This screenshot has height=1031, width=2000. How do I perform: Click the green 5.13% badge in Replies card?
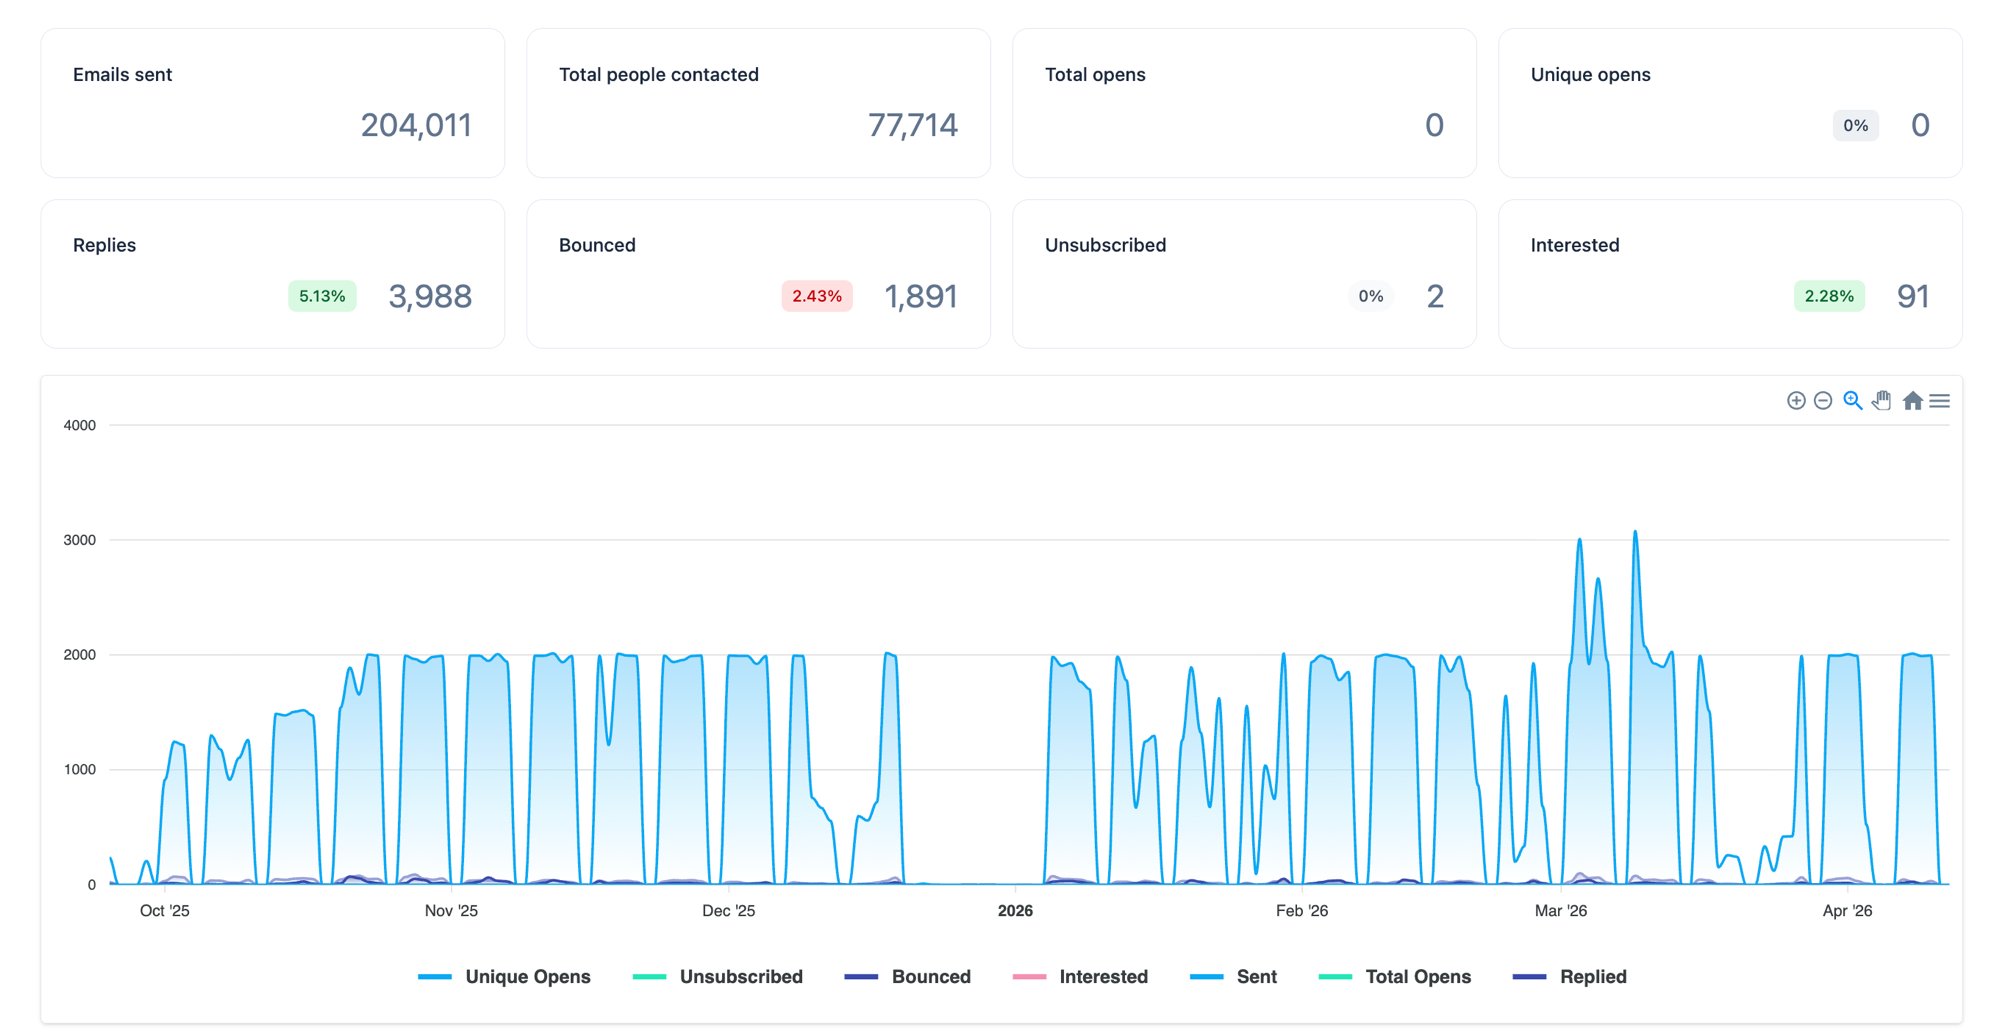click(x=321, y=296)
